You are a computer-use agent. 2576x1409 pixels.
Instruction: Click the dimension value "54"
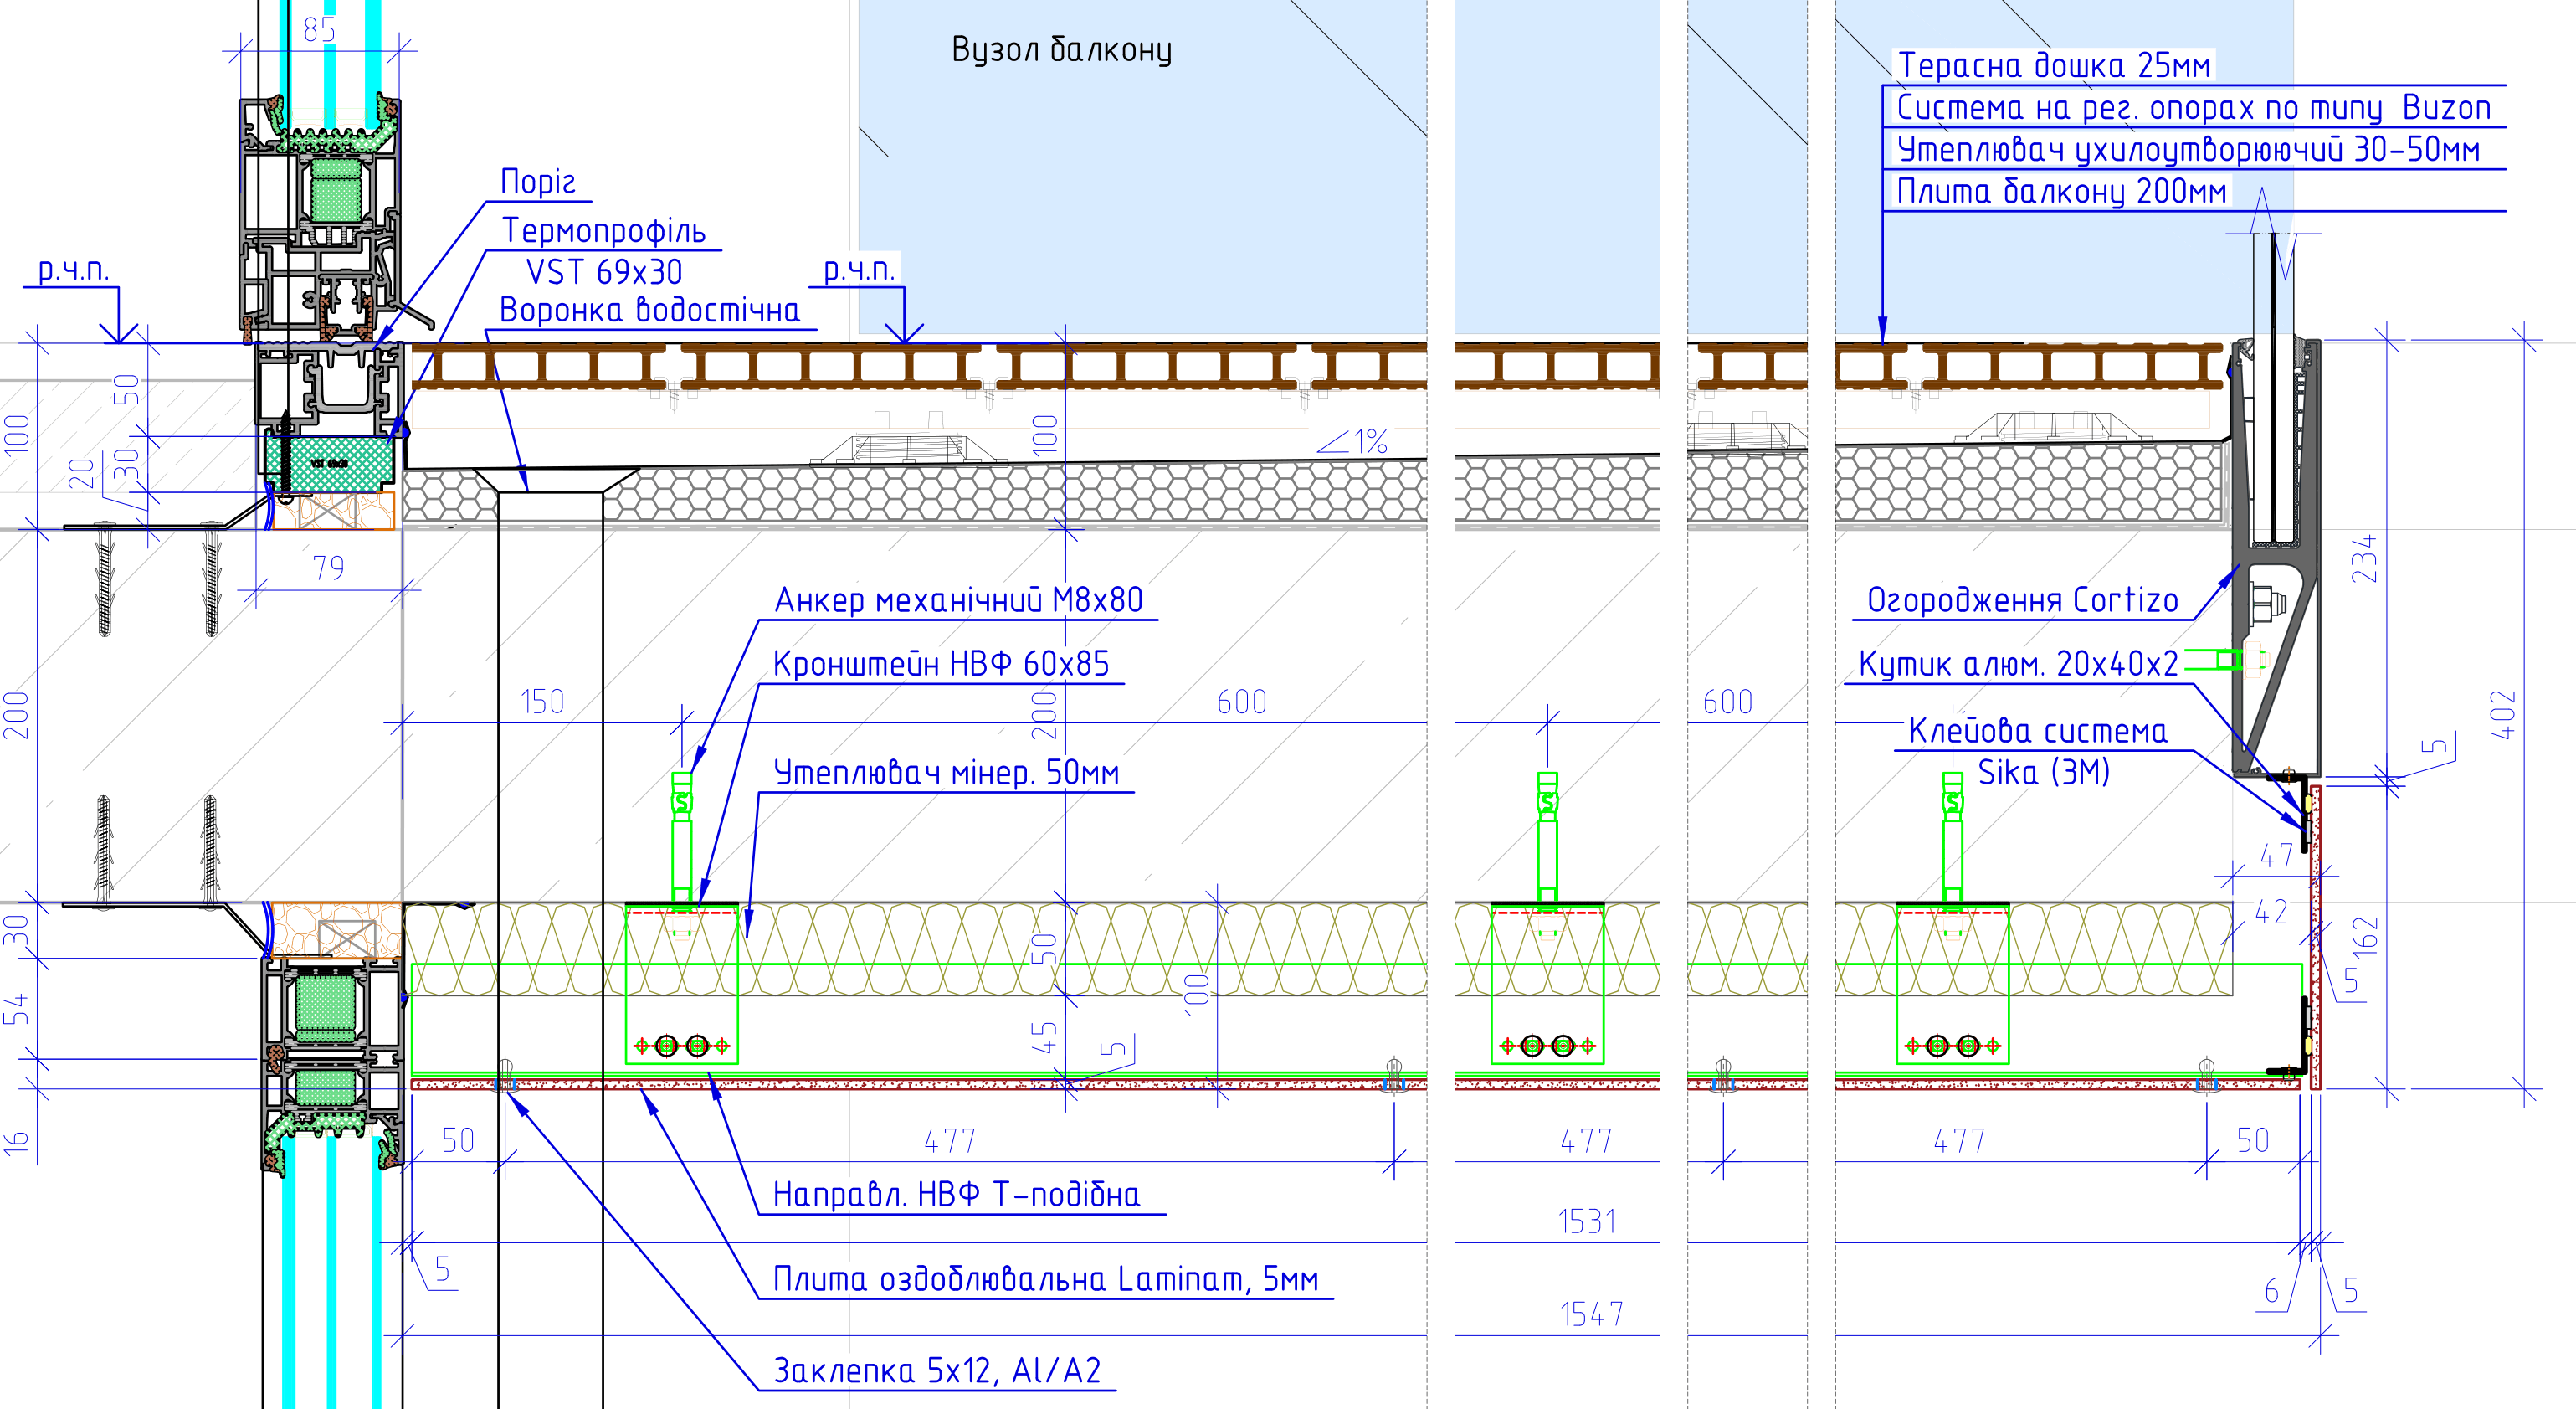(16, 1010)
